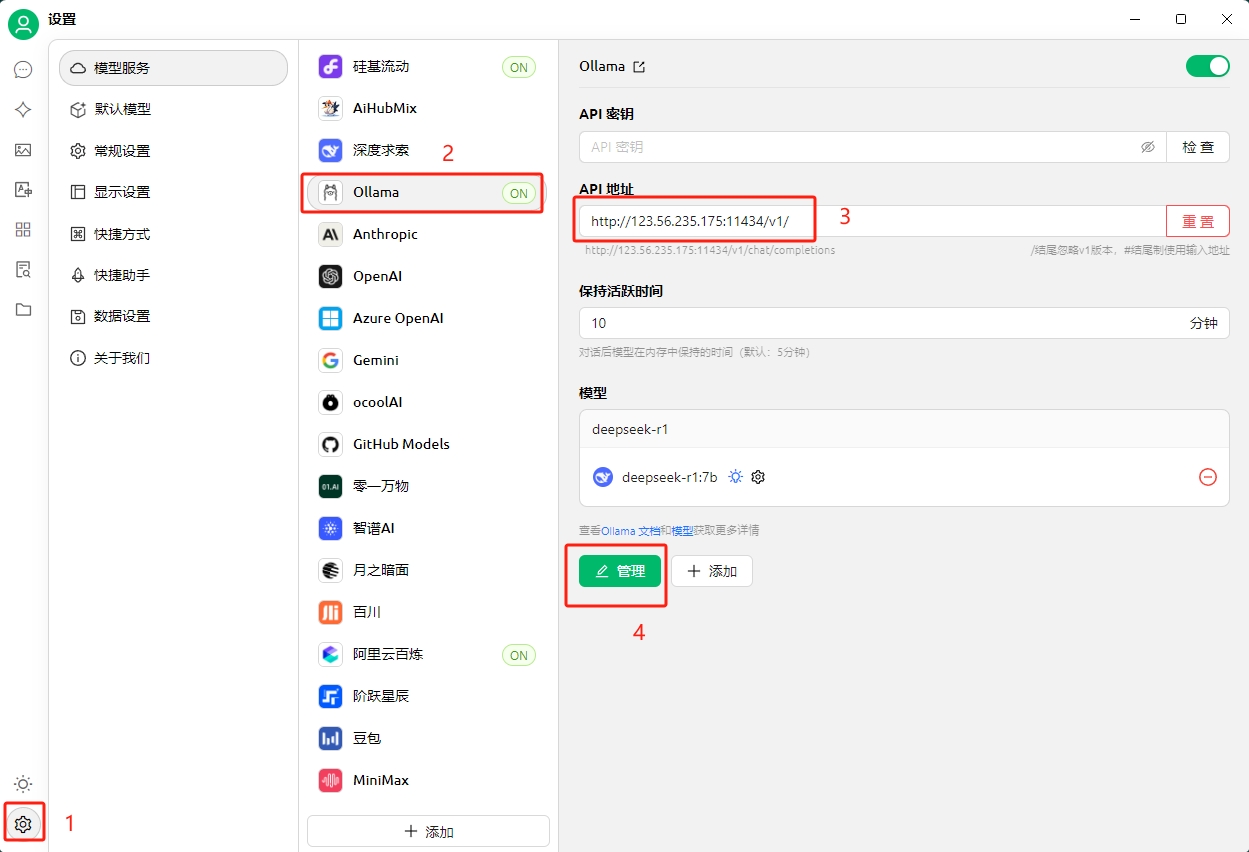The width and height of the screenshot is (1249, 852).
Task: Select the Ollama provider
Action: point(427,192)
